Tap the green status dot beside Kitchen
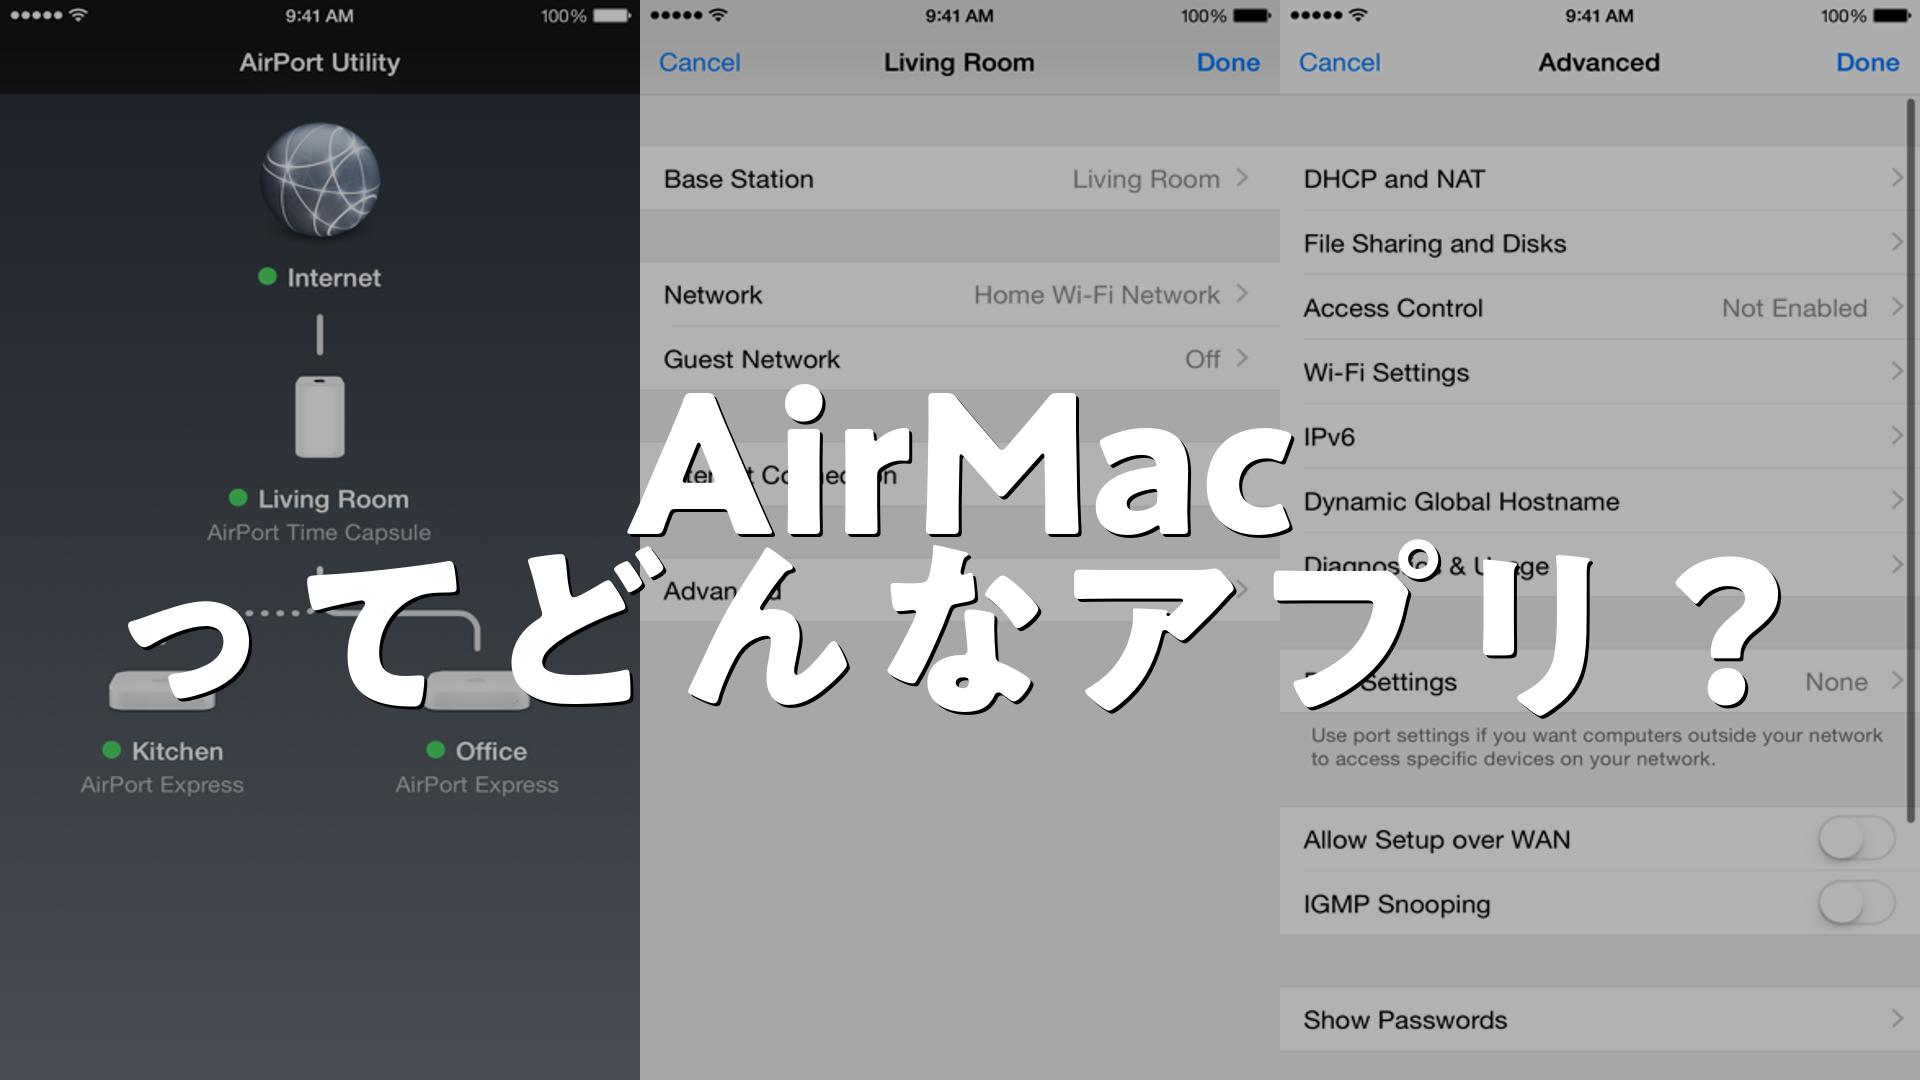The image size is (1920, 1080). (x=112, y=749)
